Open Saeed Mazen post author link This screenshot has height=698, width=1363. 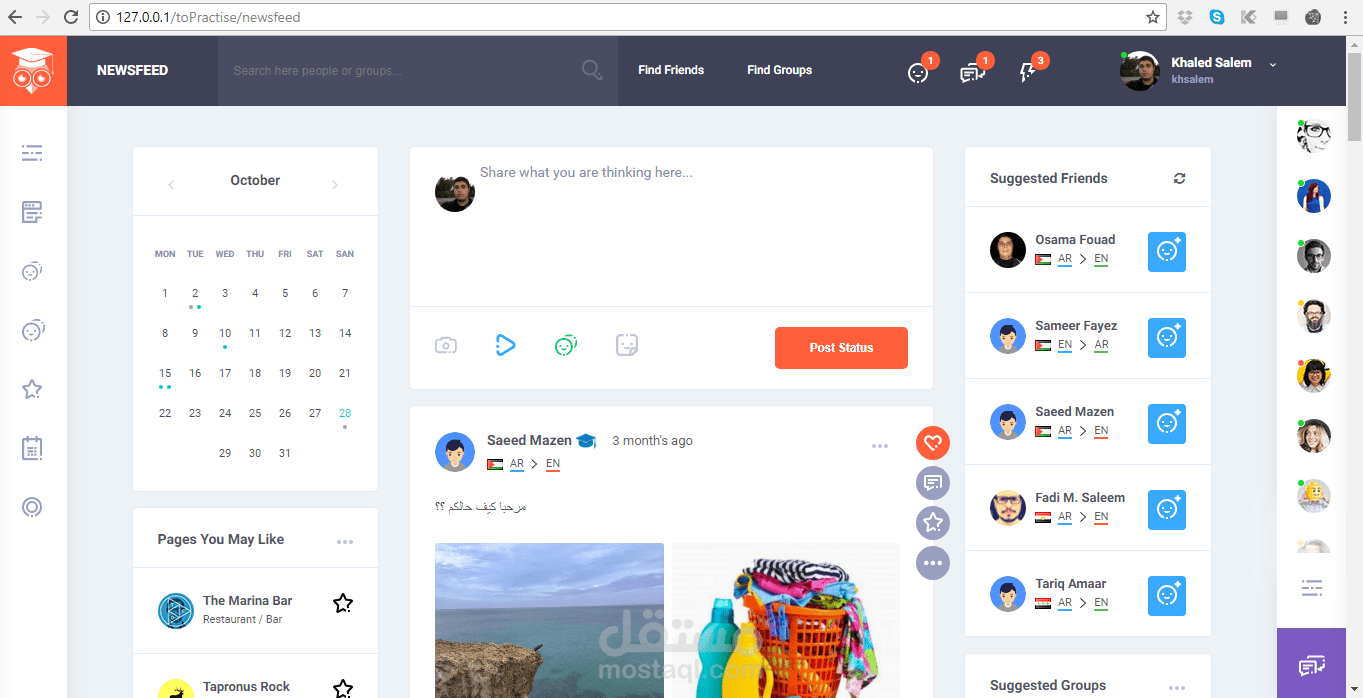[x=529, y=440]
